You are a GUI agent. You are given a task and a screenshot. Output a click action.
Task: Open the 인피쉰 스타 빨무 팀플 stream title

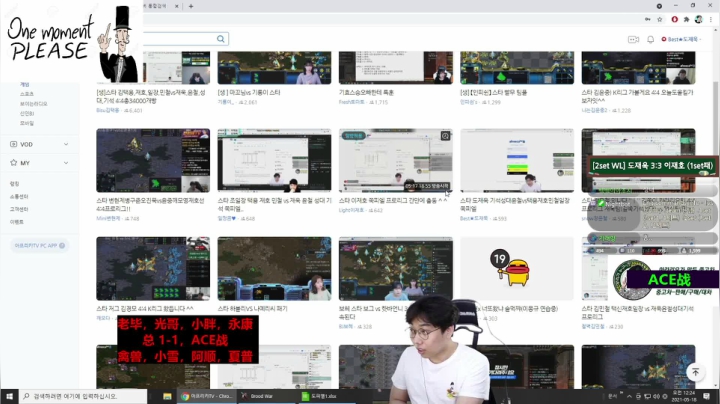click(x=494, y=92)
